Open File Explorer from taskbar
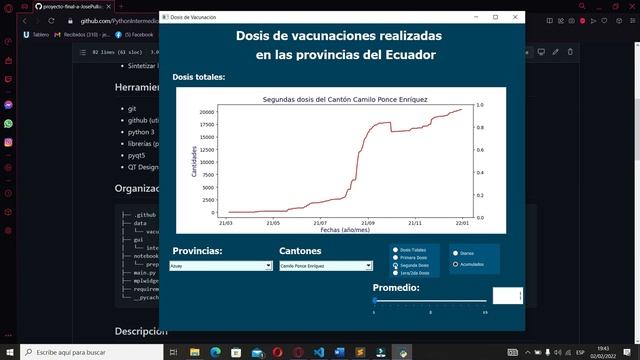640x360 pixels. click(195, 352)
